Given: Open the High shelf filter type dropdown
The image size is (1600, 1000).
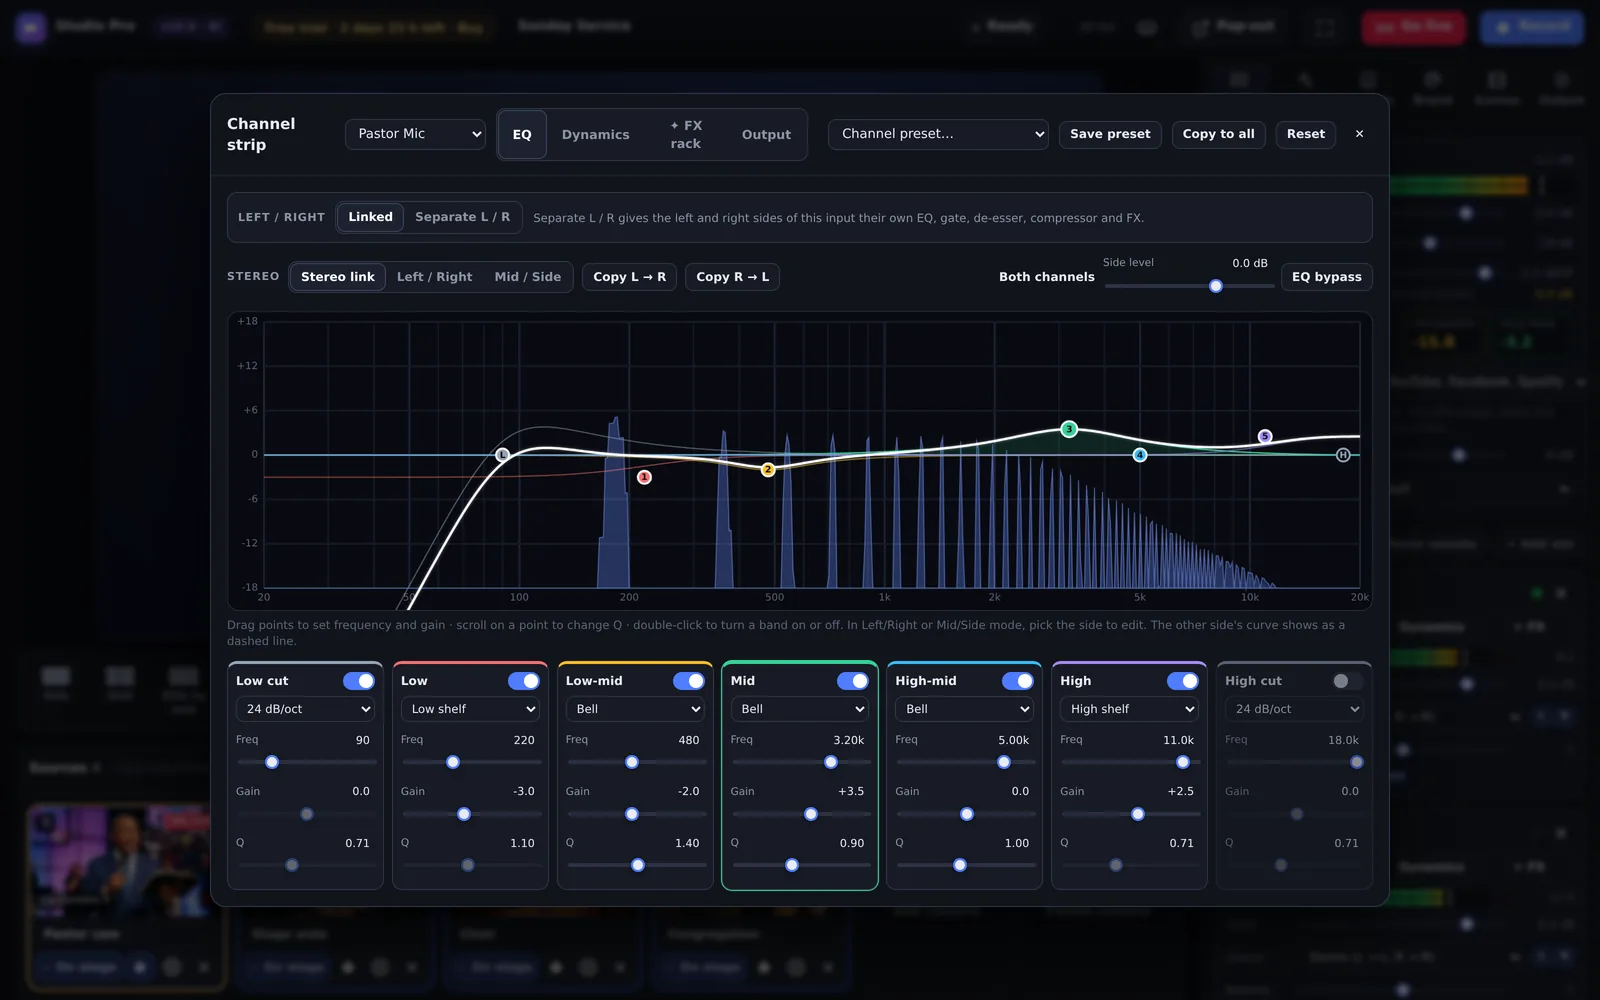Looking at the screenshot, I should point(1129,709).
